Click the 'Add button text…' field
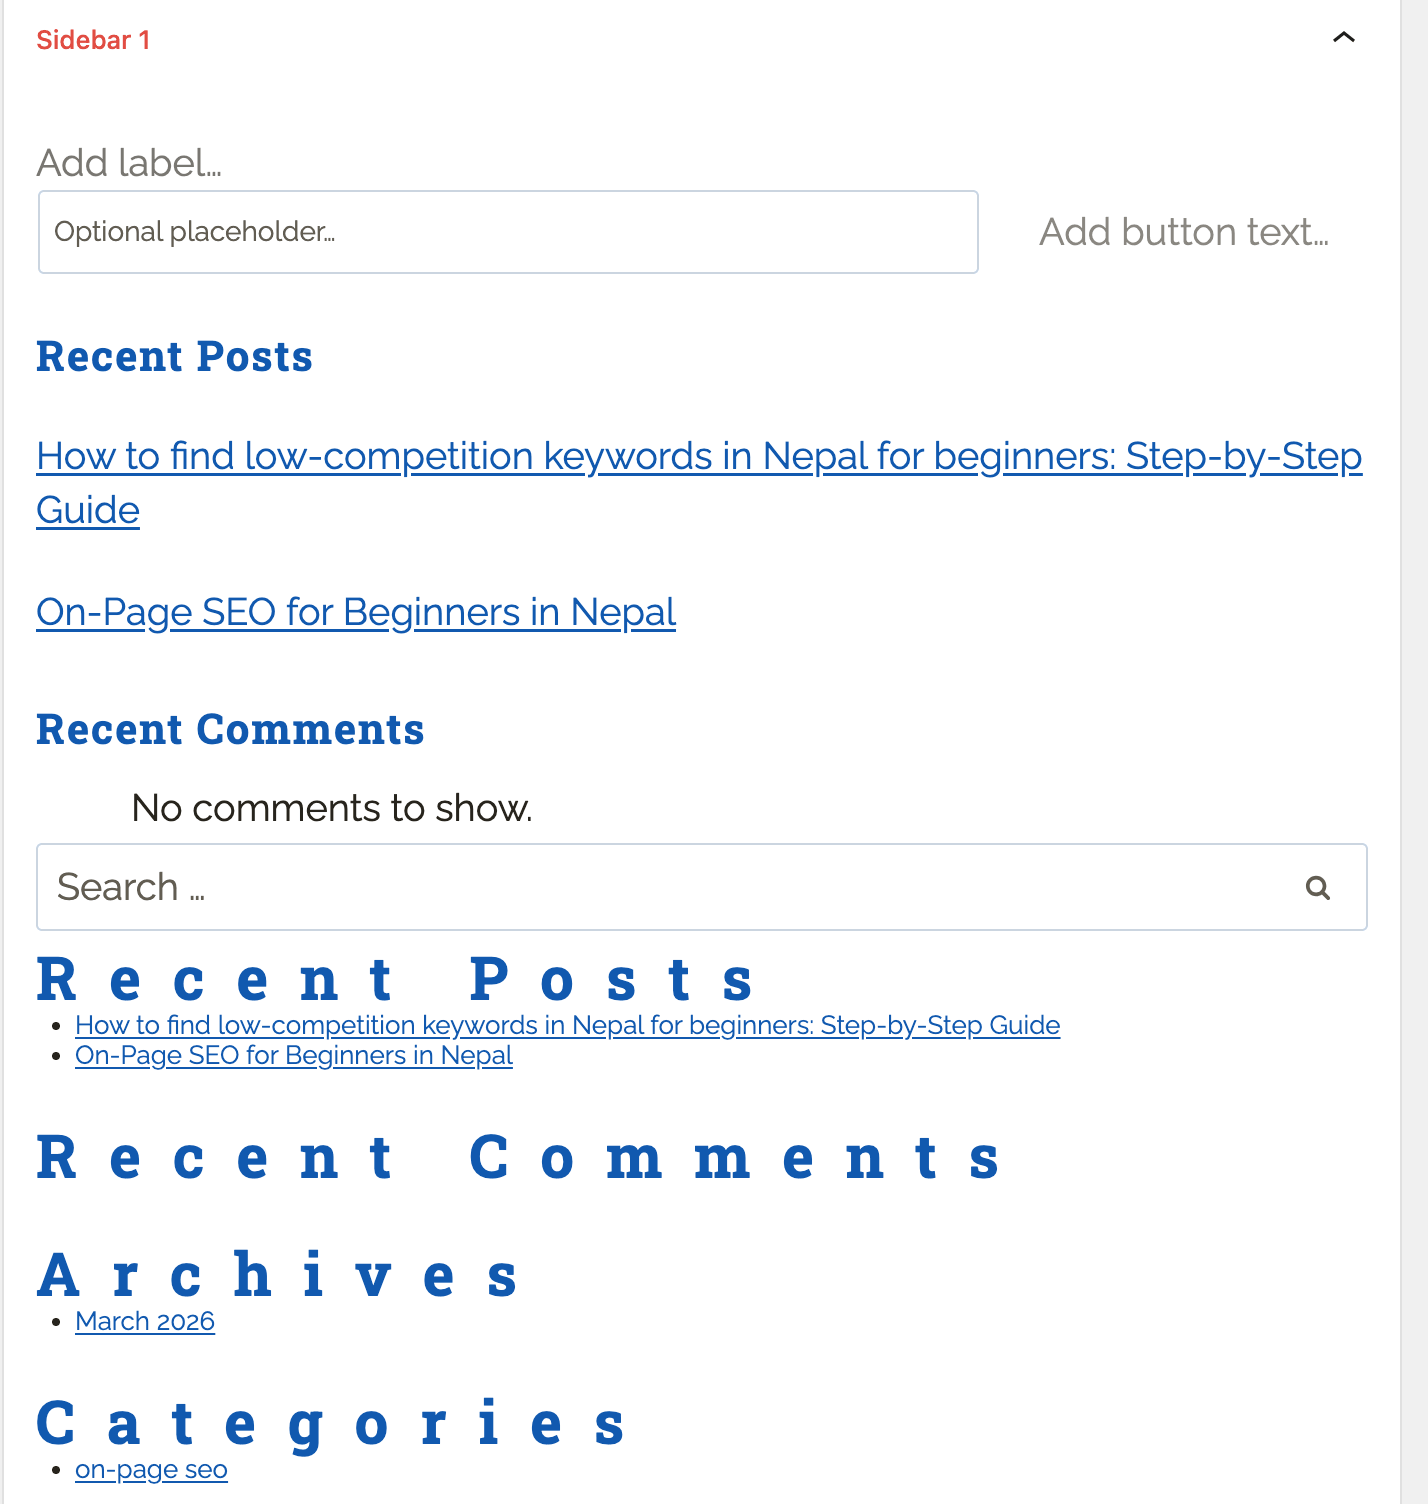This screenshot has height=1504, width=1428. [x=1183, y=231]
